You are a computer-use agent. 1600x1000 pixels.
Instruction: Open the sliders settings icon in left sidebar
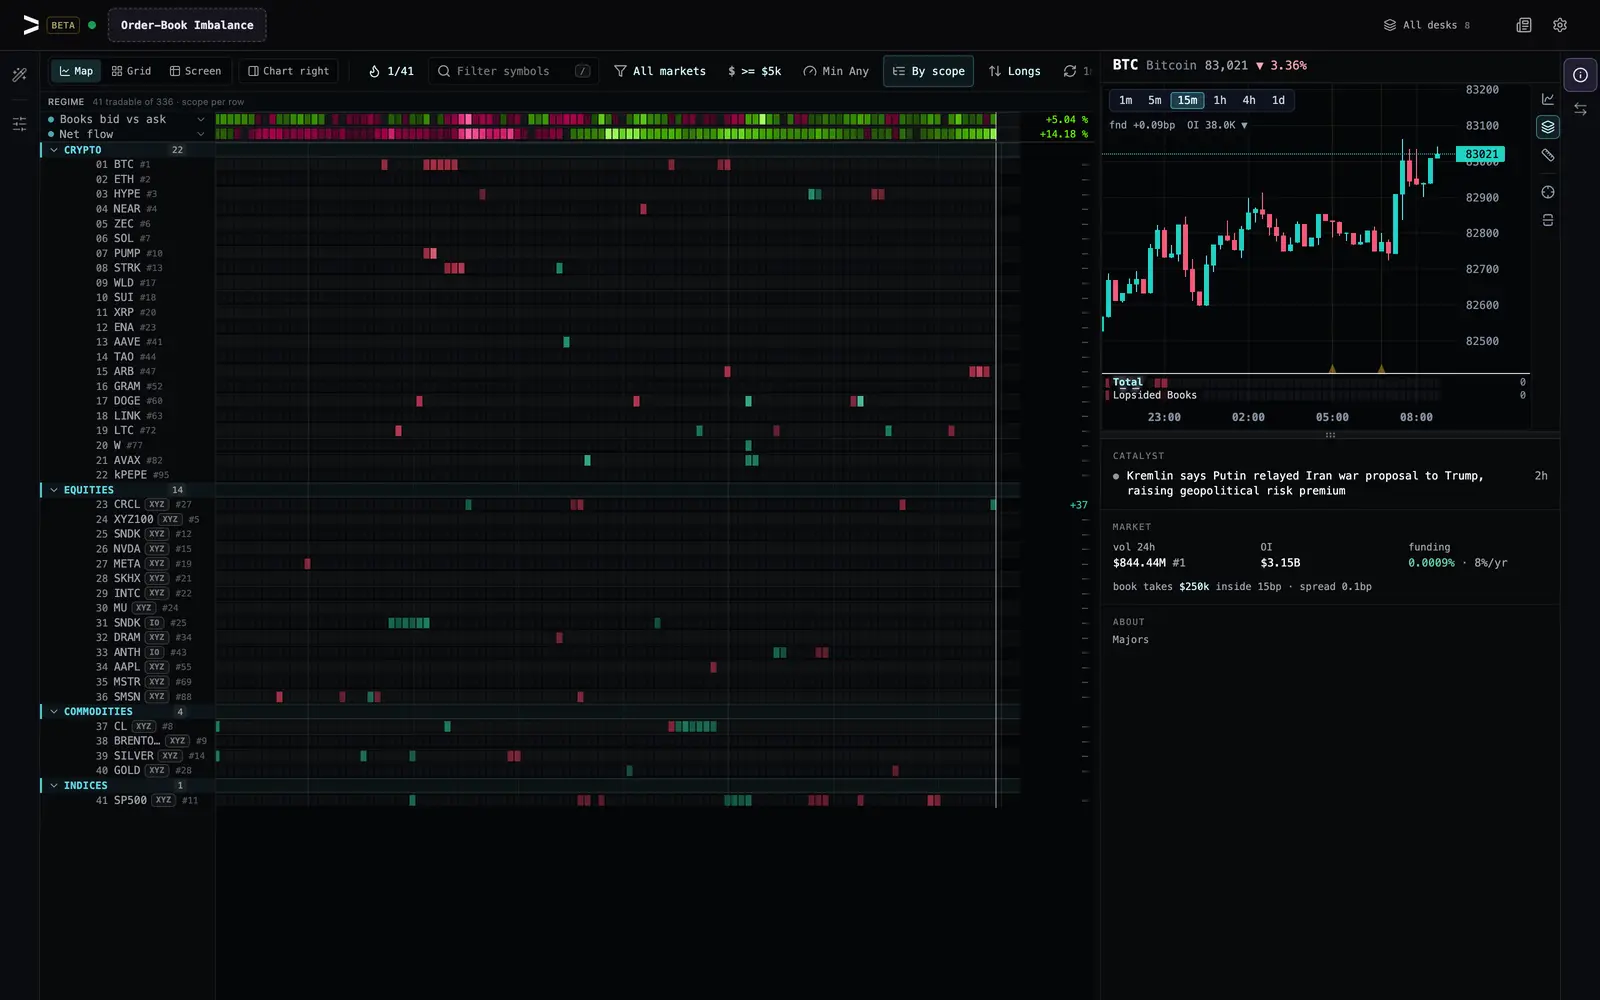19,124
